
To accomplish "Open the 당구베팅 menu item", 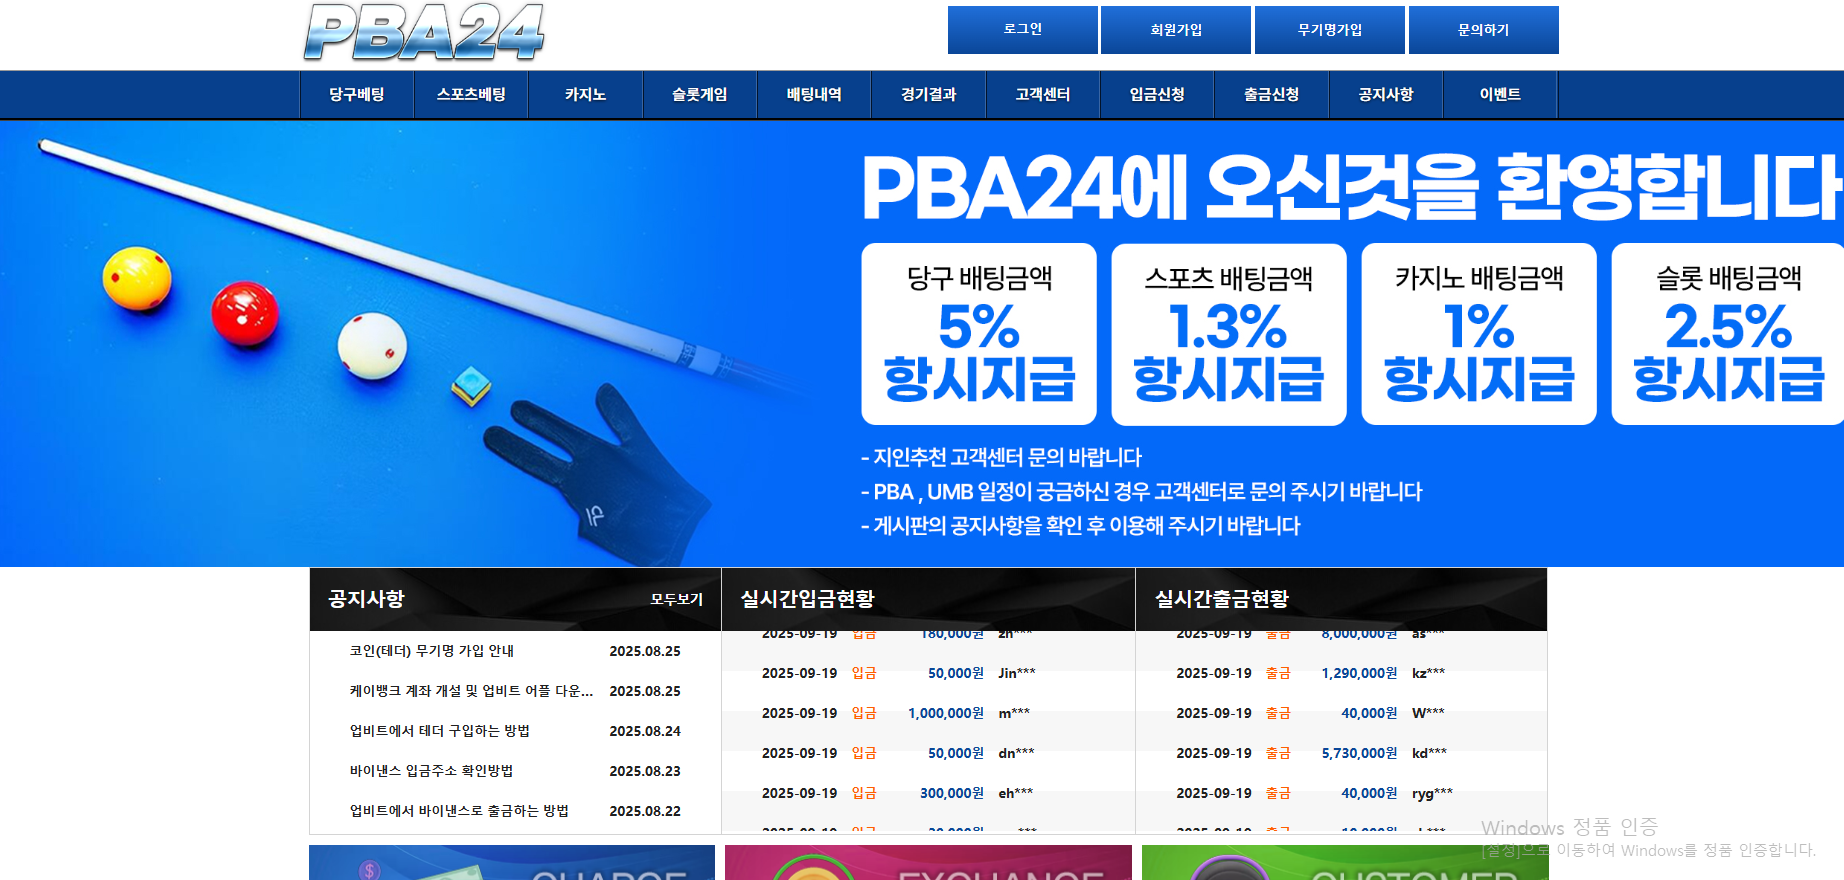I will pos(357,95).
